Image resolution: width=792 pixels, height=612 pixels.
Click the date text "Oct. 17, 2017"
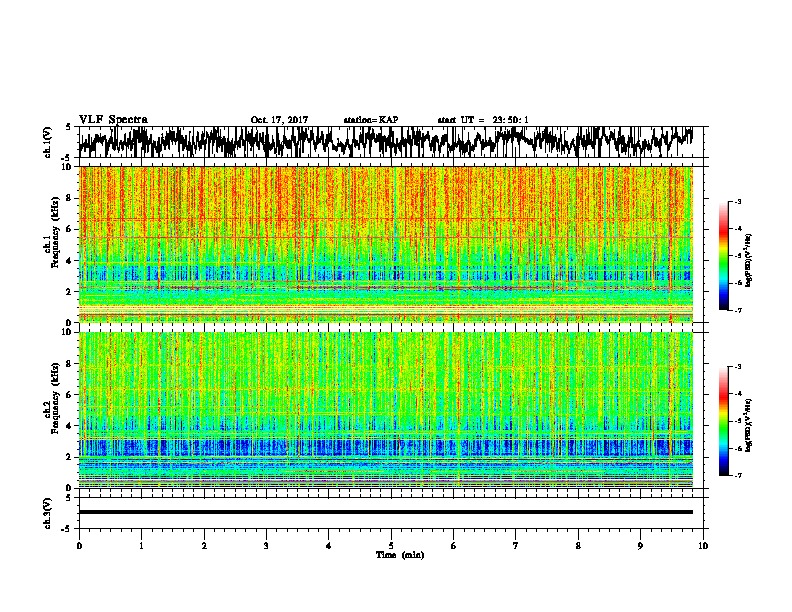pyautogui.click(x=279, y=120)
